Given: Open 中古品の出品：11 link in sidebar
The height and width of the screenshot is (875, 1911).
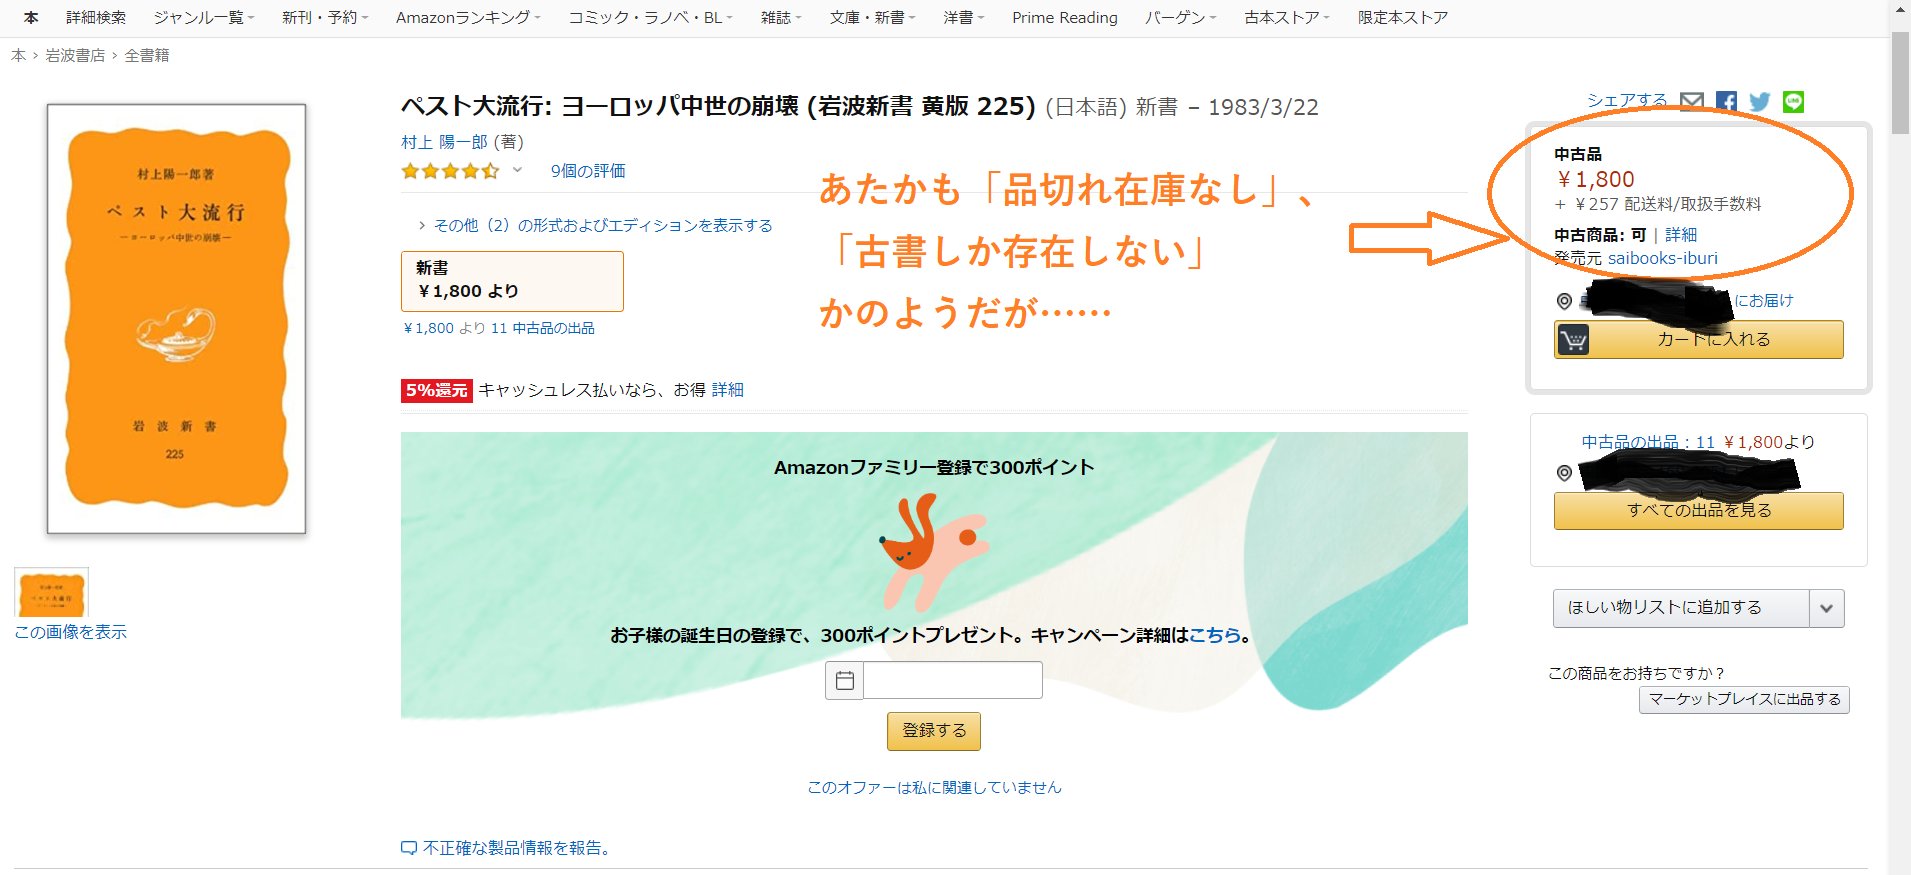Looking at the screenshot, I should [1648, 442].
